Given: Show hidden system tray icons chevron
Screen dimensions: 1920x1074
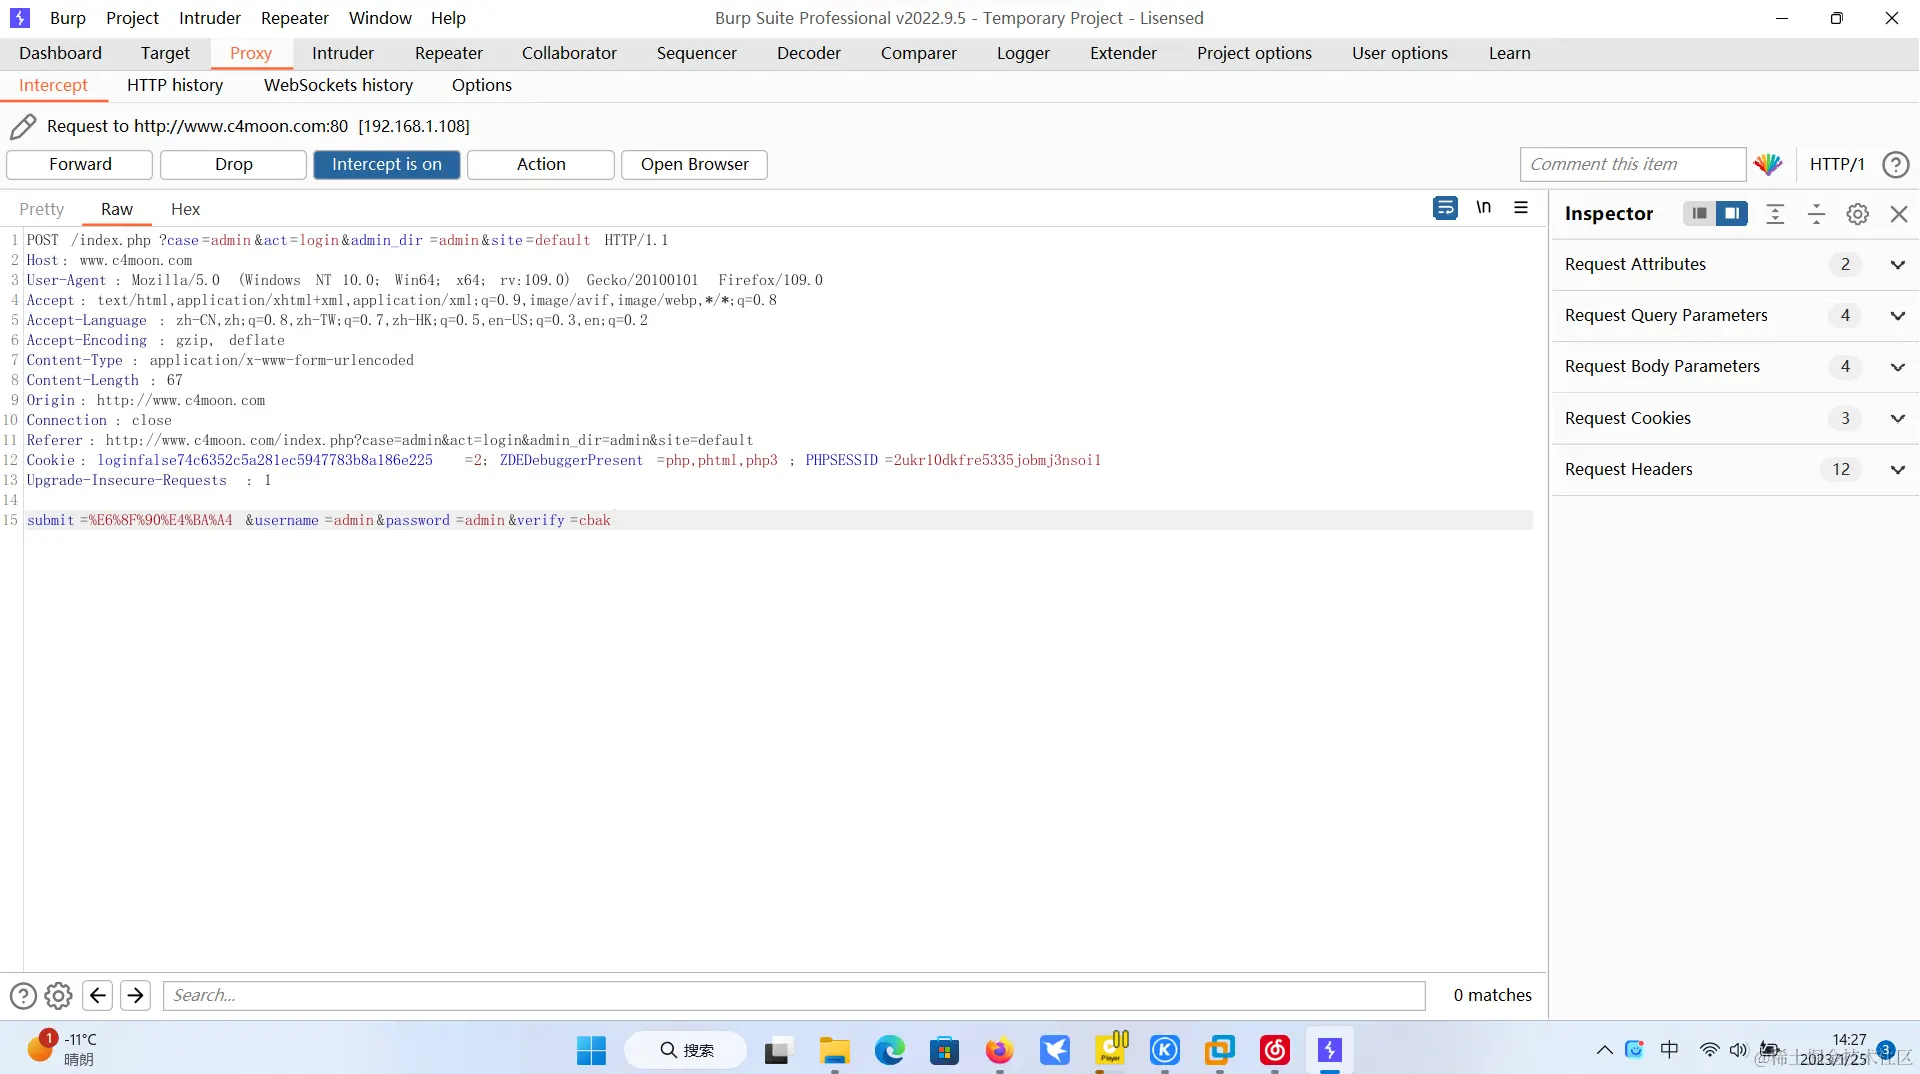Looking at the screenshot, I should (x=1604, y=1050).
